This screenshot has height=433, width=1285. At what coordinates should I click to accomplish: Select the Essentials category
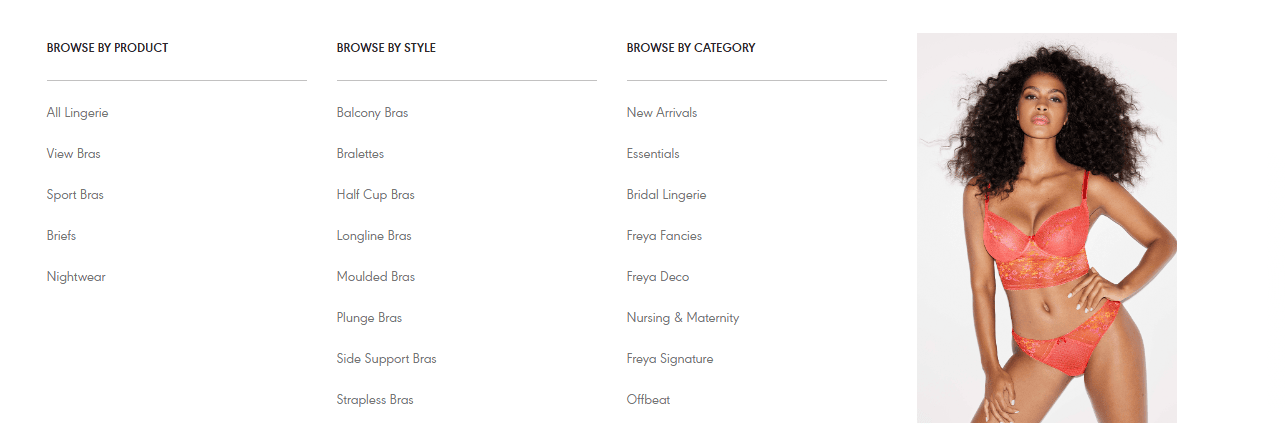tap(653, 154)
